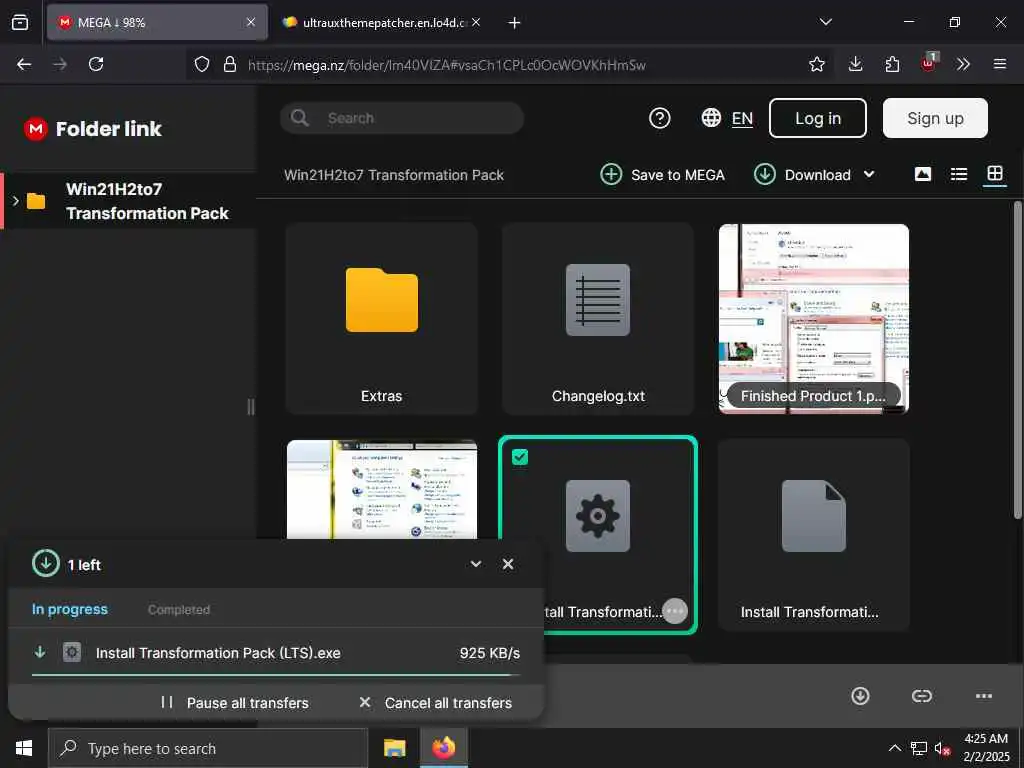Open the control panel screenshot thumbnail
Screen dimensions: 1024x768
[381, 490]
